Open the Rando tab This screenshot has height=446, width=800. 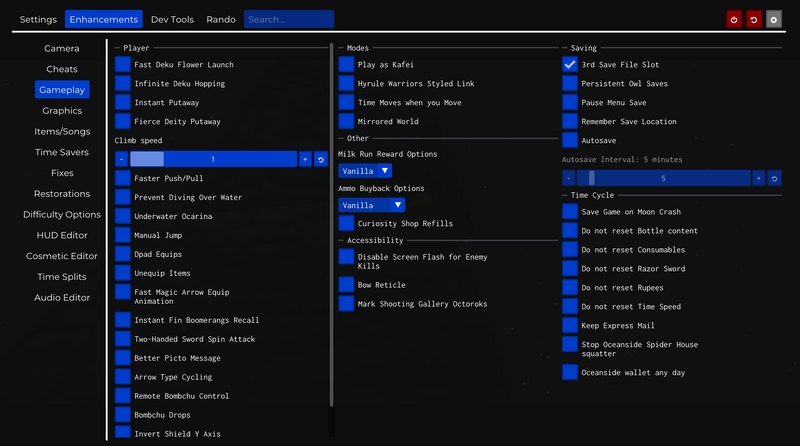coord(221,19)
